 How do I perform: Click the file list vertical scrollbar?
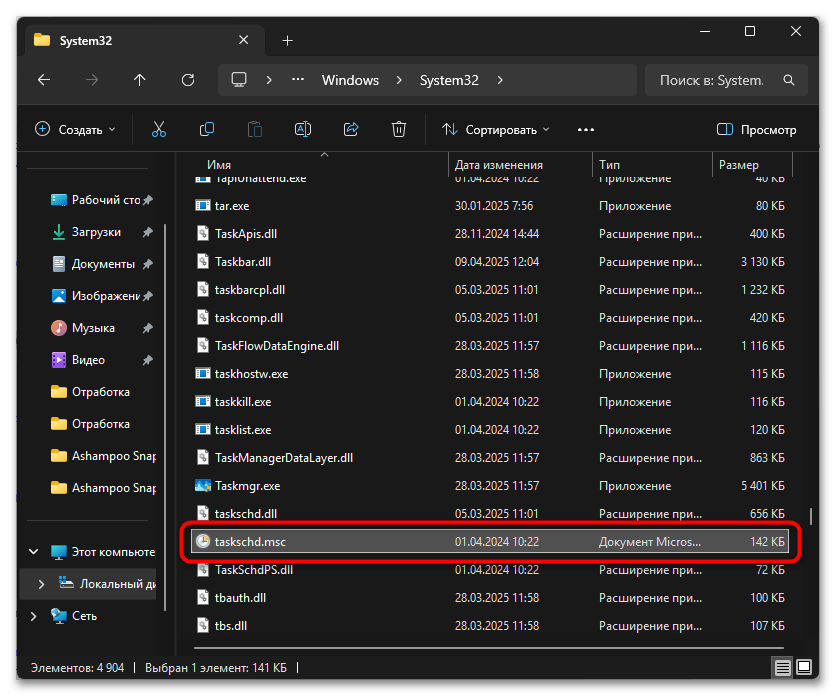pyautogui.click(x=810, y=516)
